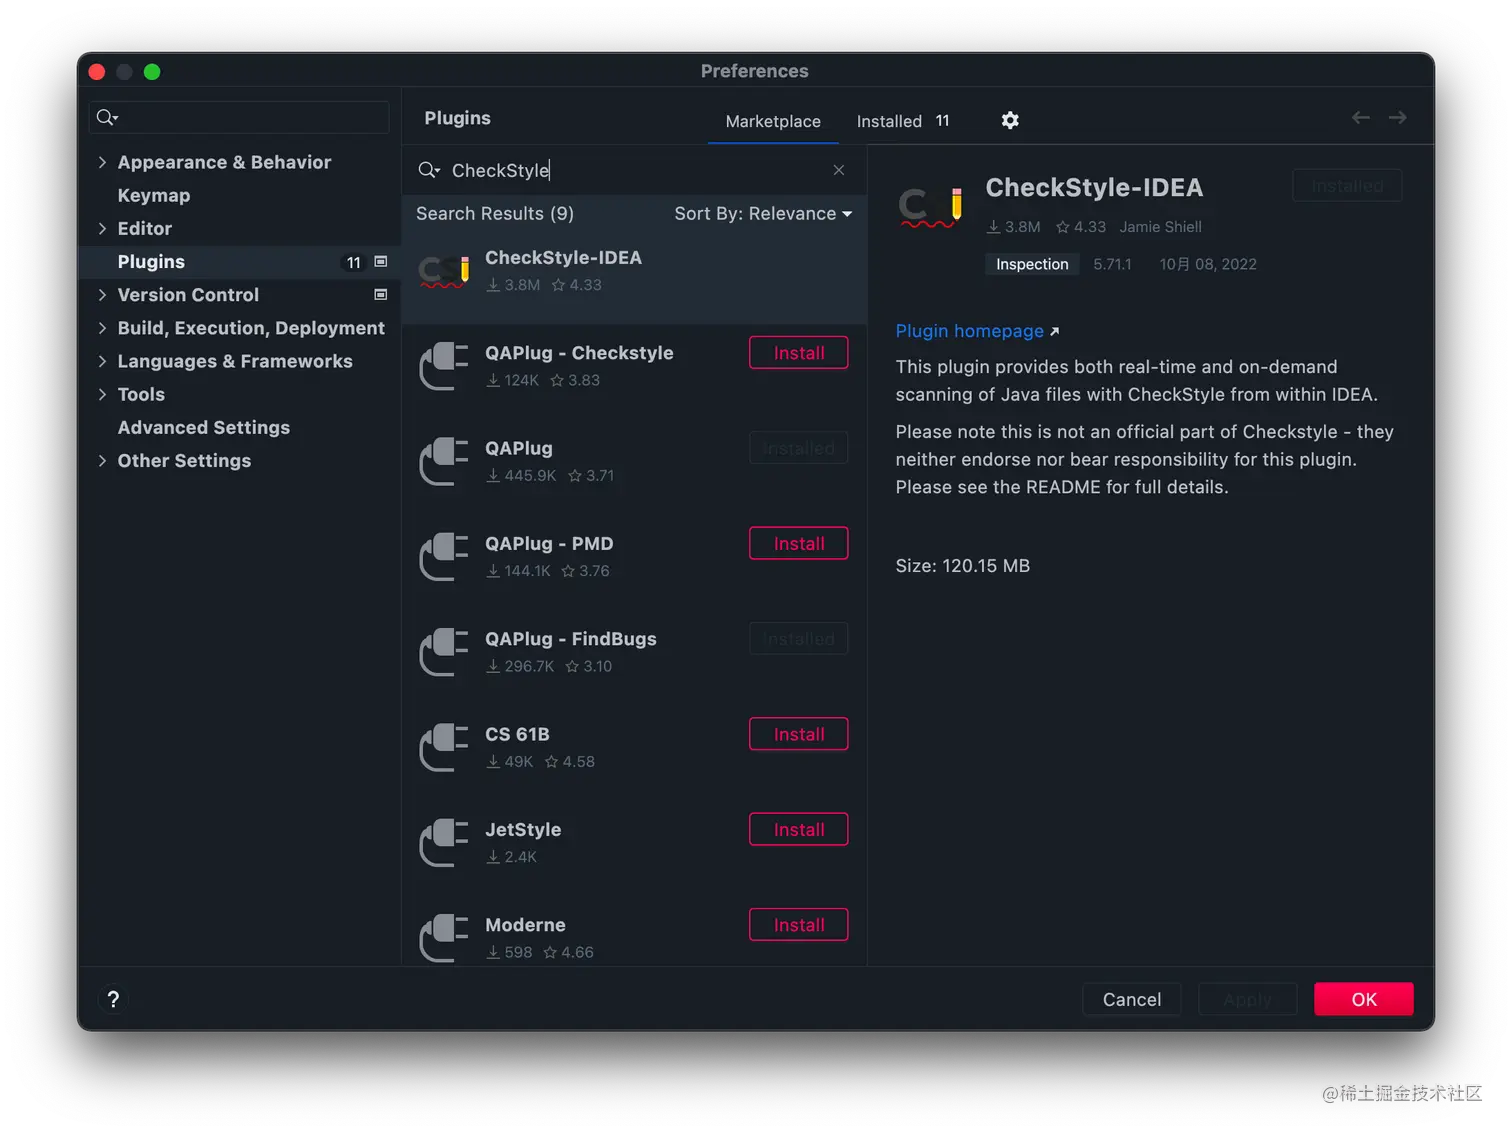Clear the CheckStyle search with the X icon
The image size is (1512, 1133).
tap(839, 170)
